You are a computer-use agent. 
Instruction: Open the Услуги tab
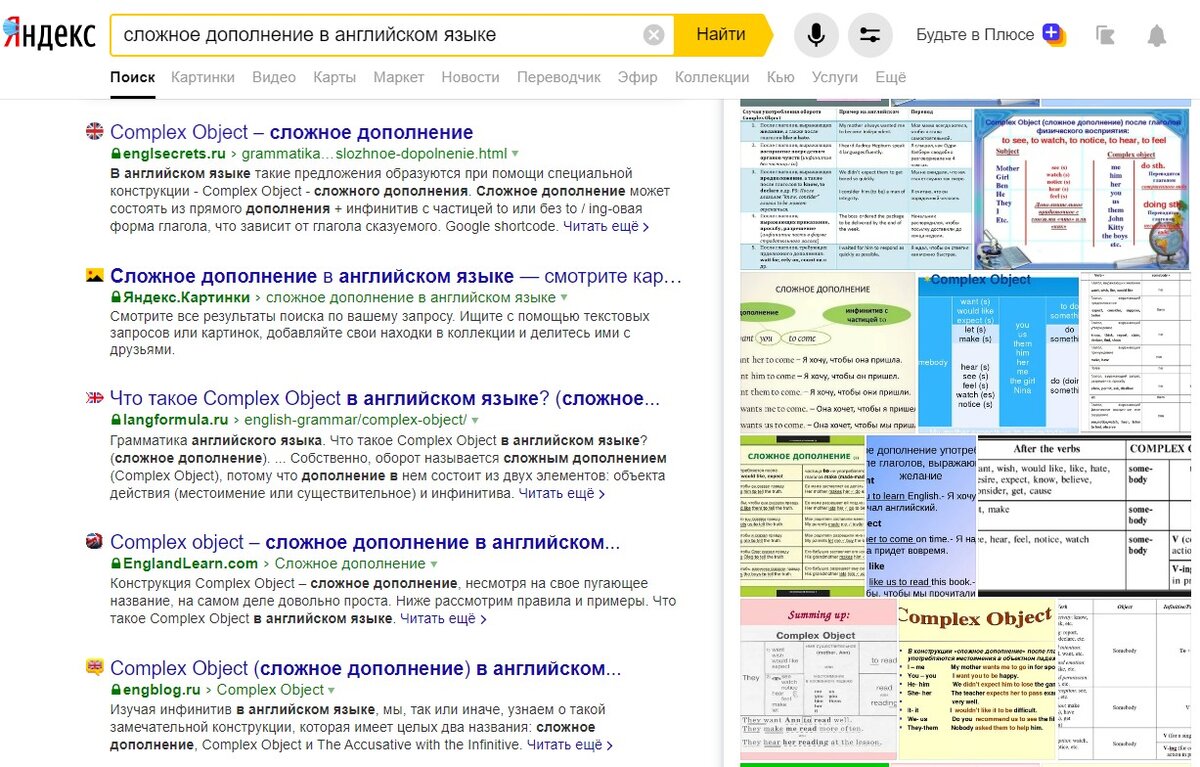[x=835, y=77]
